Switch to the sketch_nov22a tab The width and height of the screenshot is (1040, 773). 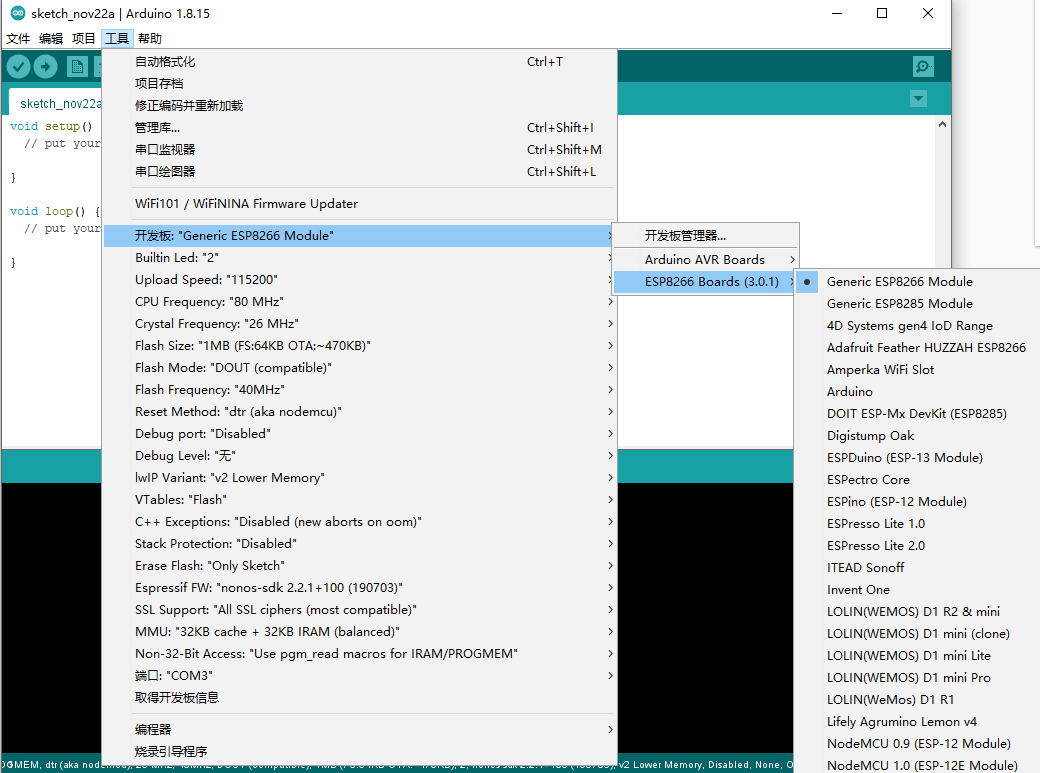pyautogui.click(x=58, y=104)
